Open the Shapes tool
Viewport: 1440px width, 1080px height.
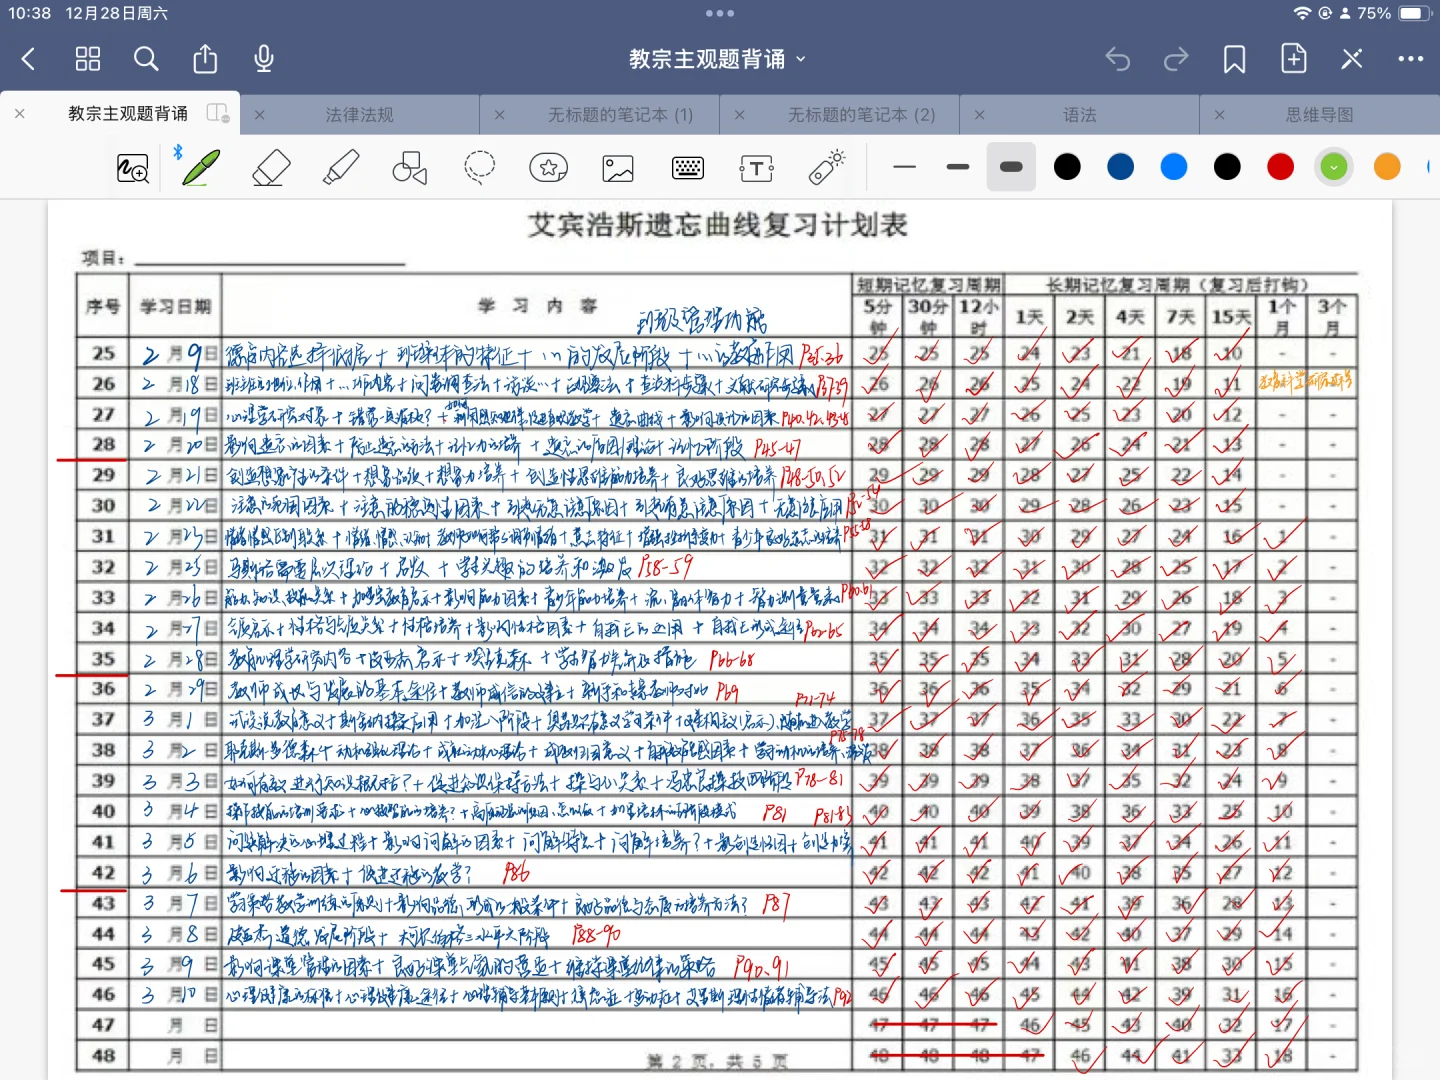[409, 167]
